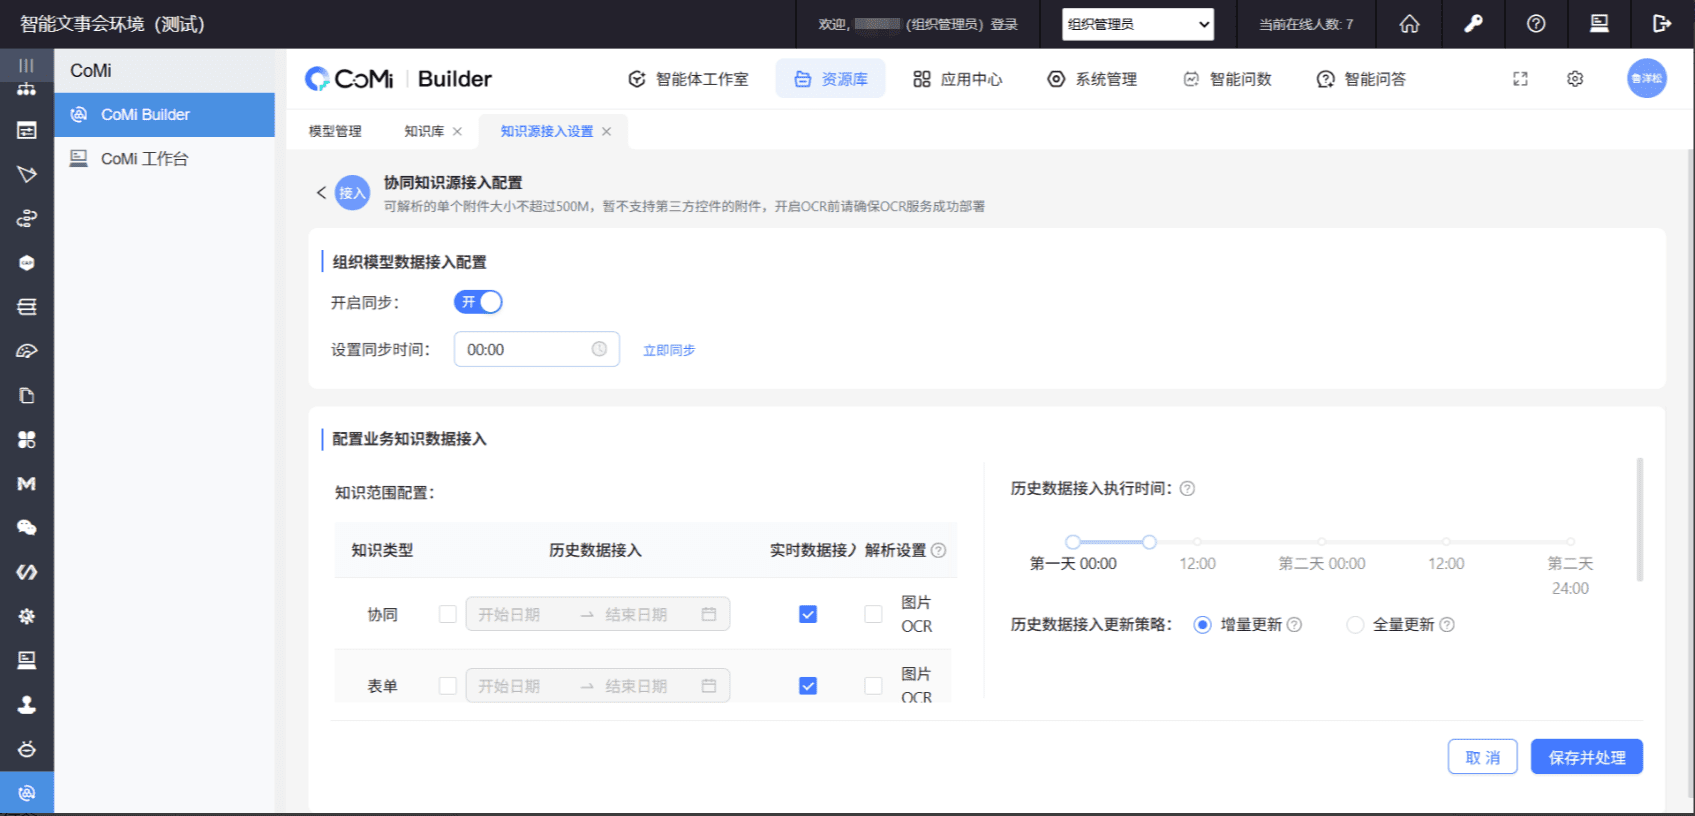The image size is (1695, 816).
Task: Enable 图片OCR for the 协同 row
Action: click(873, 614)
